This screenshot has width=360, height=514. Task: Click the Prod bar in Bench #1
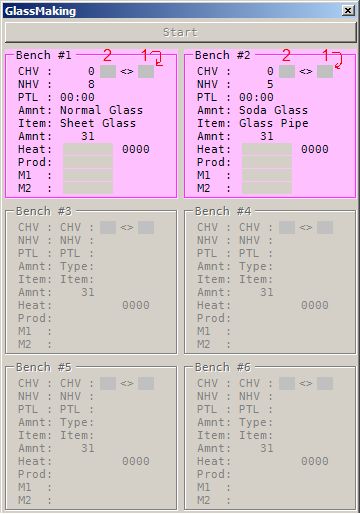88,162
